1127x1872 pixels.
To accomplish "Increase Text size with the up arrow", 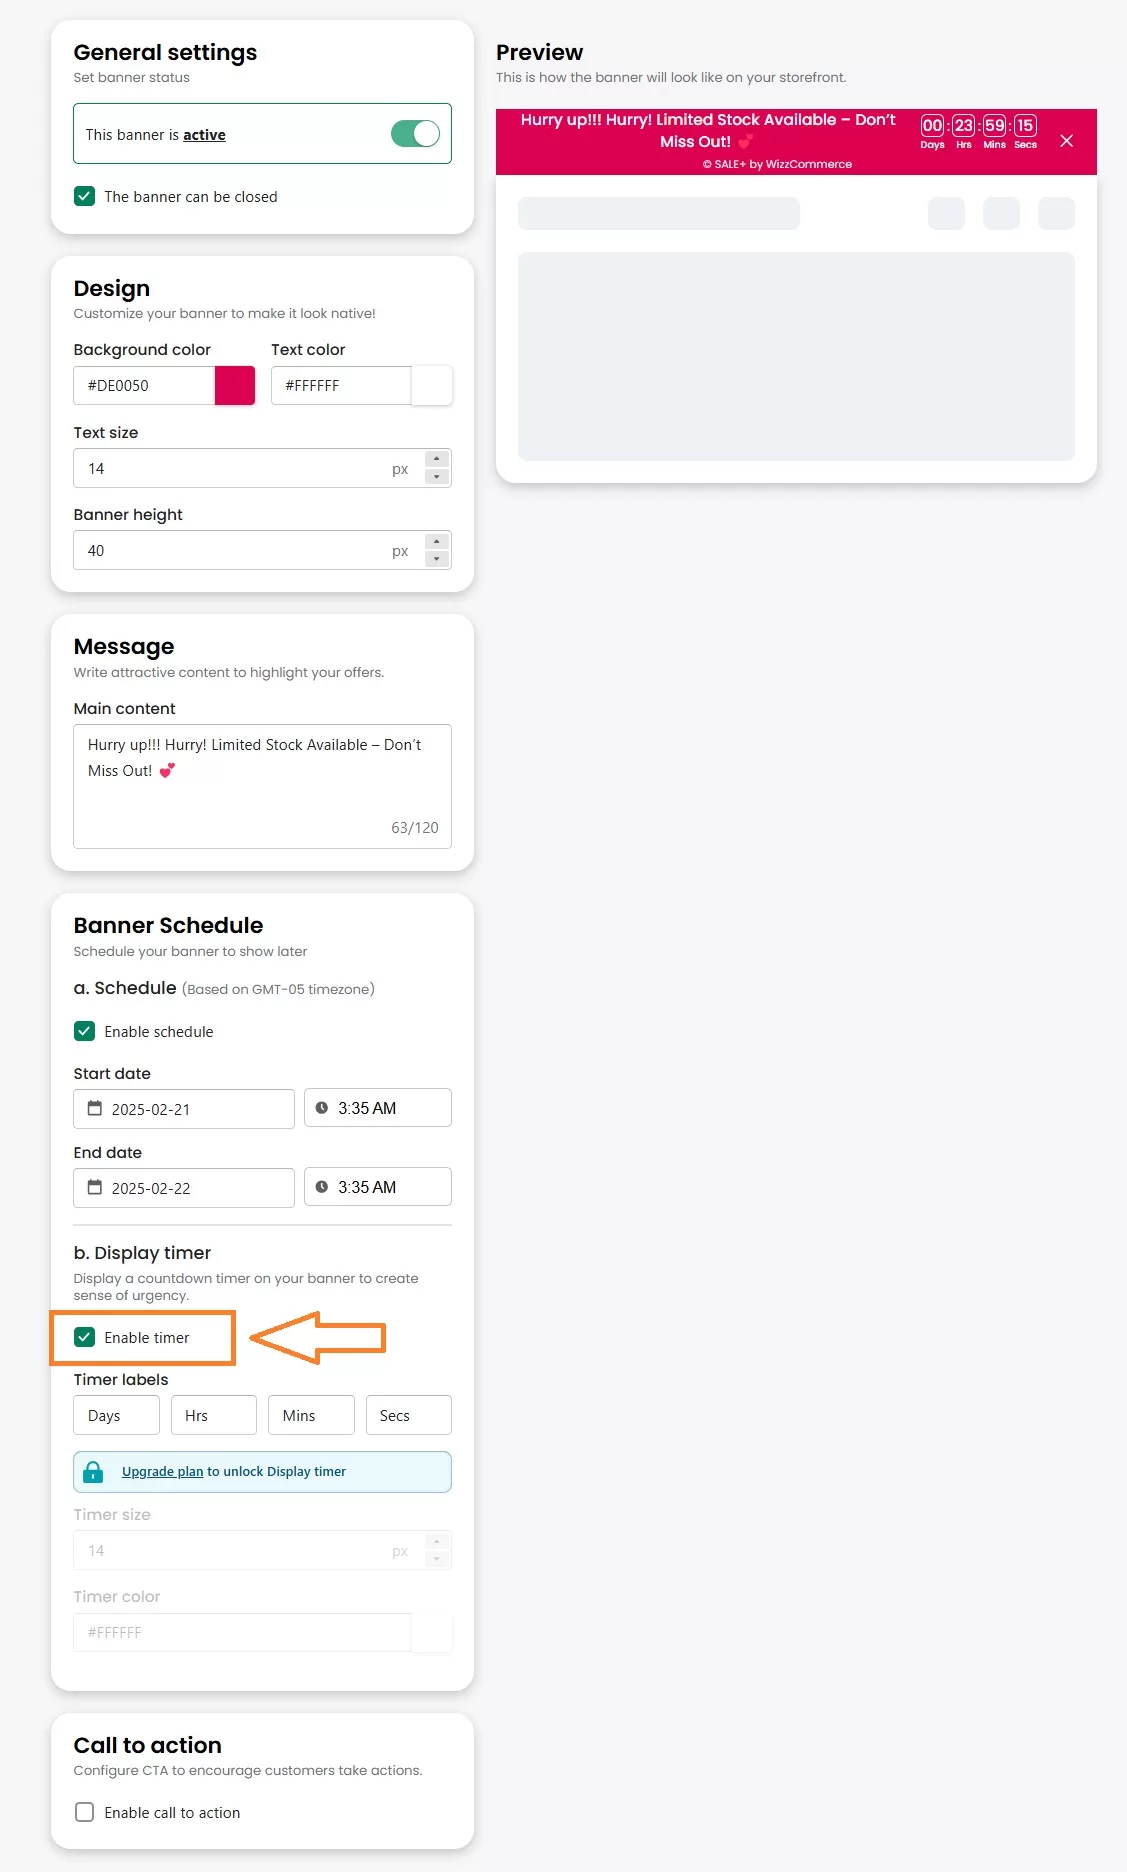I will tap(437, 459).
